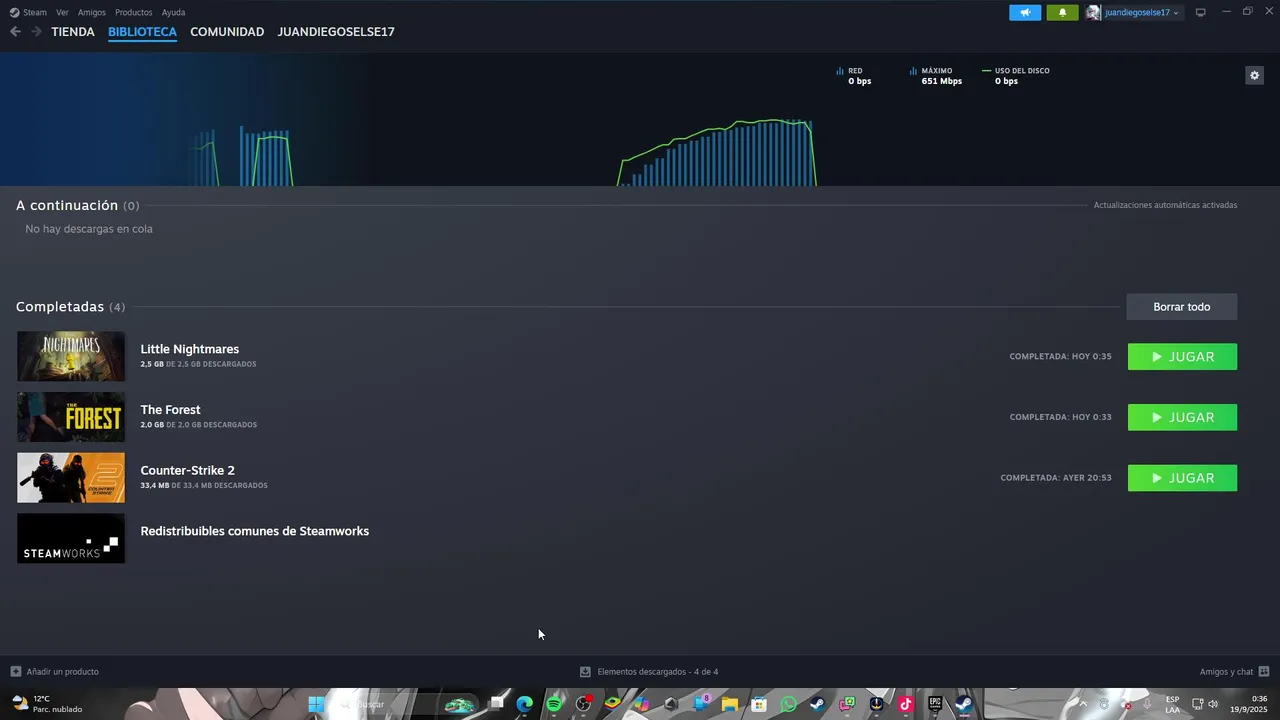The width and height of the screenshot is (1280, 720).
Task: Open Epic Games Launcher from the taskbar
Action: tap(935, 704)
